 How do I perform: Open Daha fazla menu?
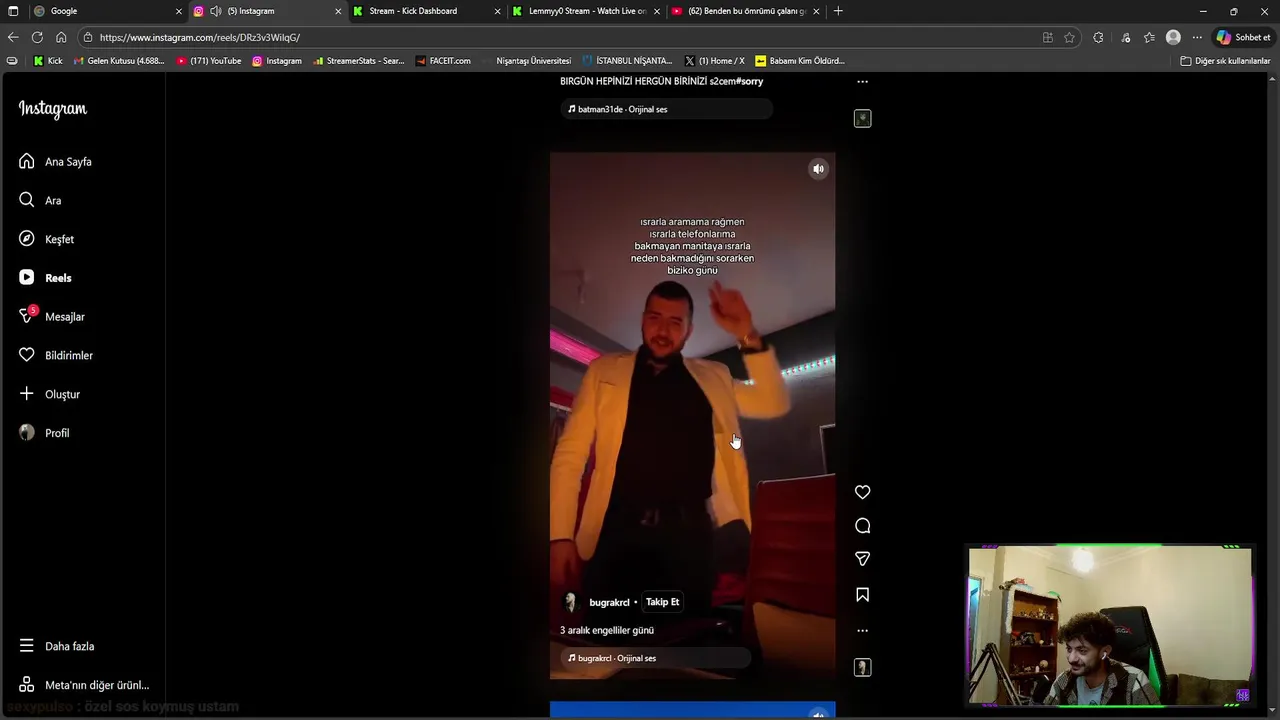coord(57,646)
